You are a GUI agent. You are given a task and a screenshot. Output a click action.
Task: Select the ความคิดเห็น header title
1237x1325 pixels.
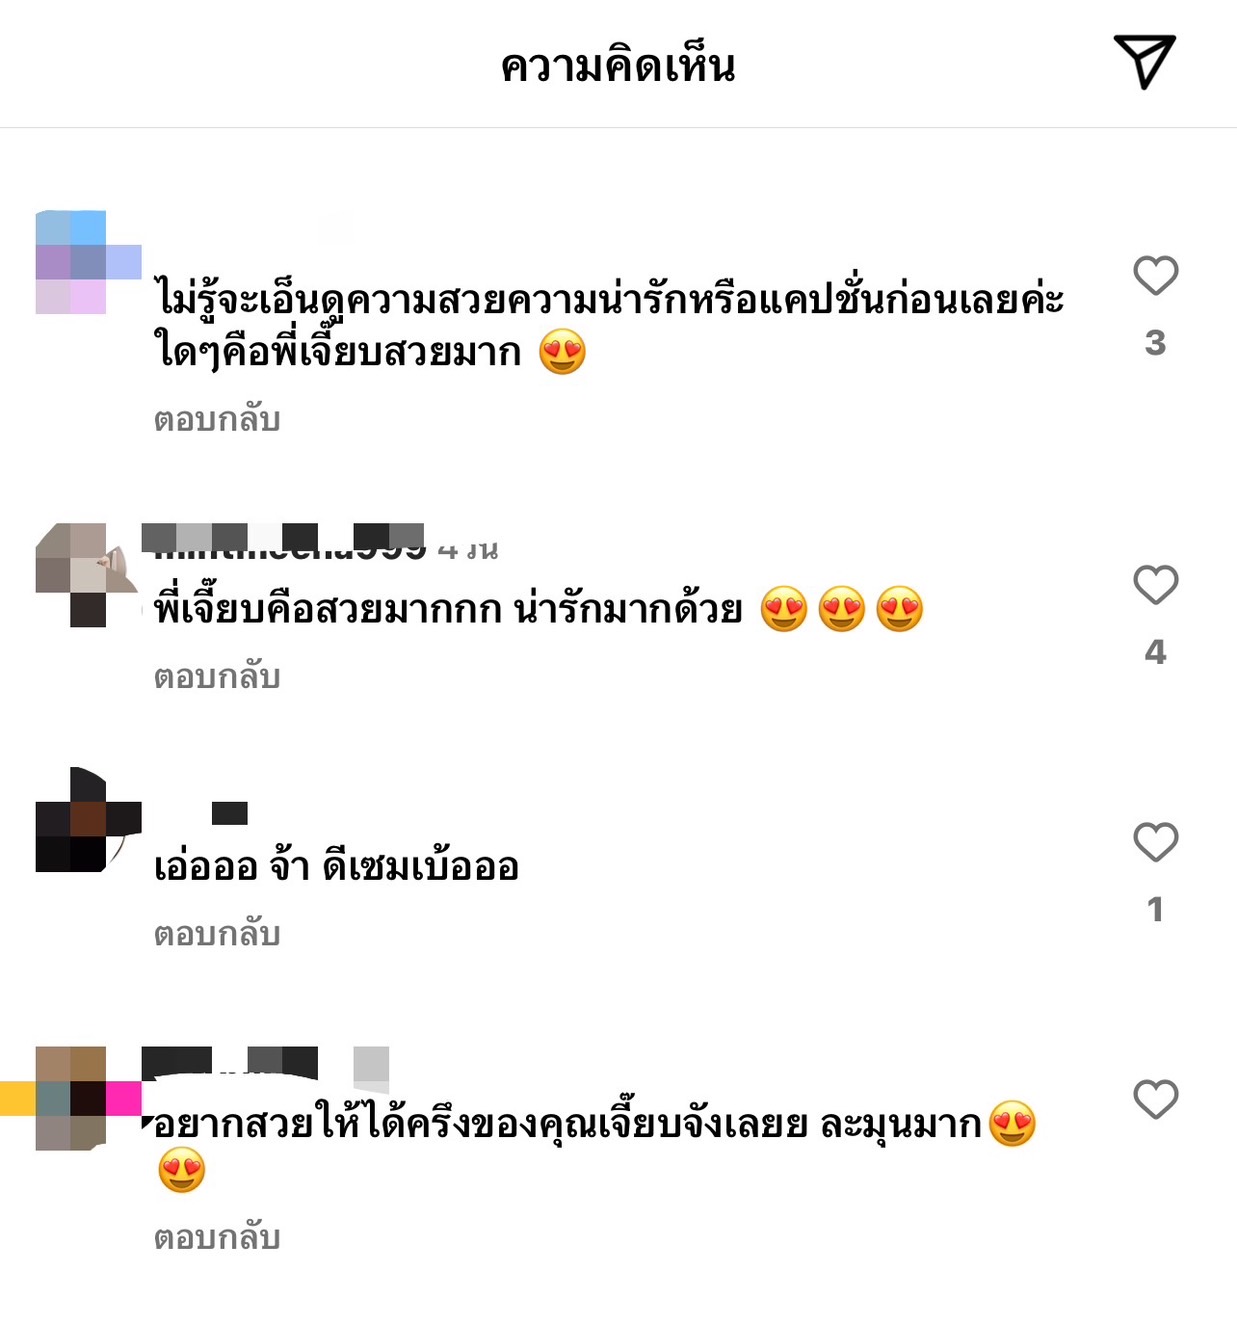coord(618,66)
